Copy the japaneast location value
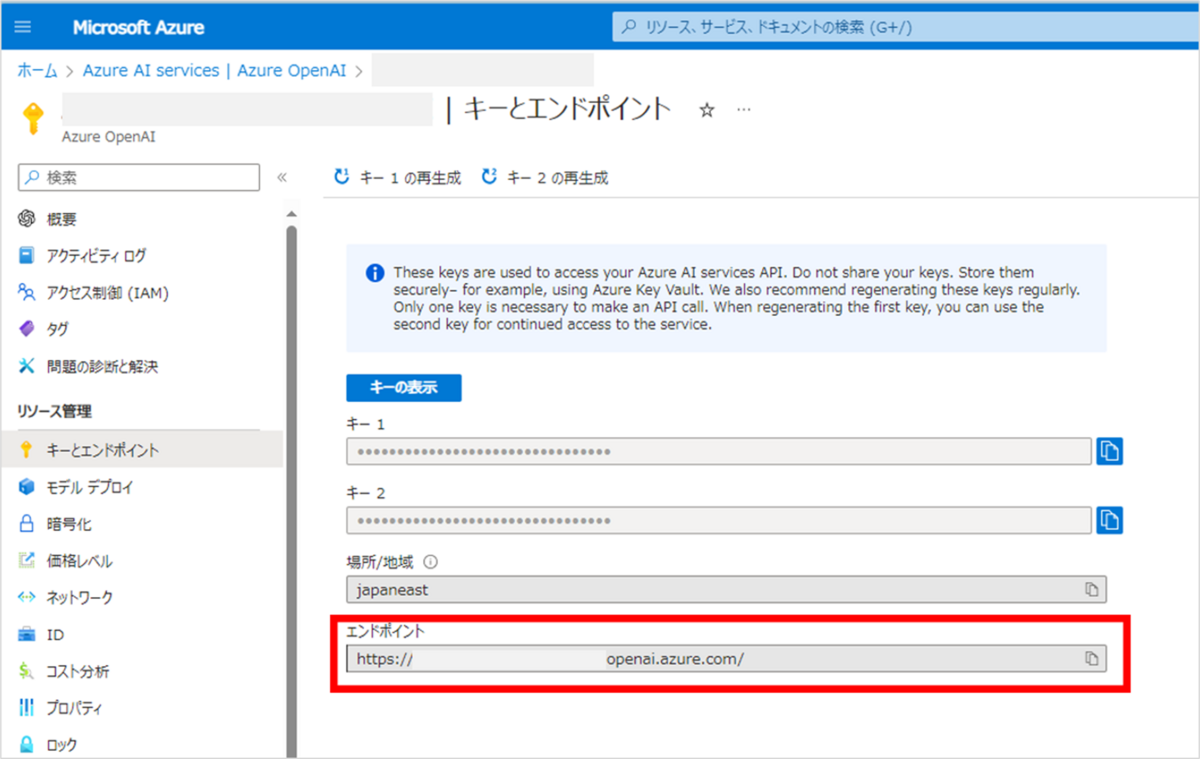Viewport: 1200px width, 759px height. (1092, 590)
